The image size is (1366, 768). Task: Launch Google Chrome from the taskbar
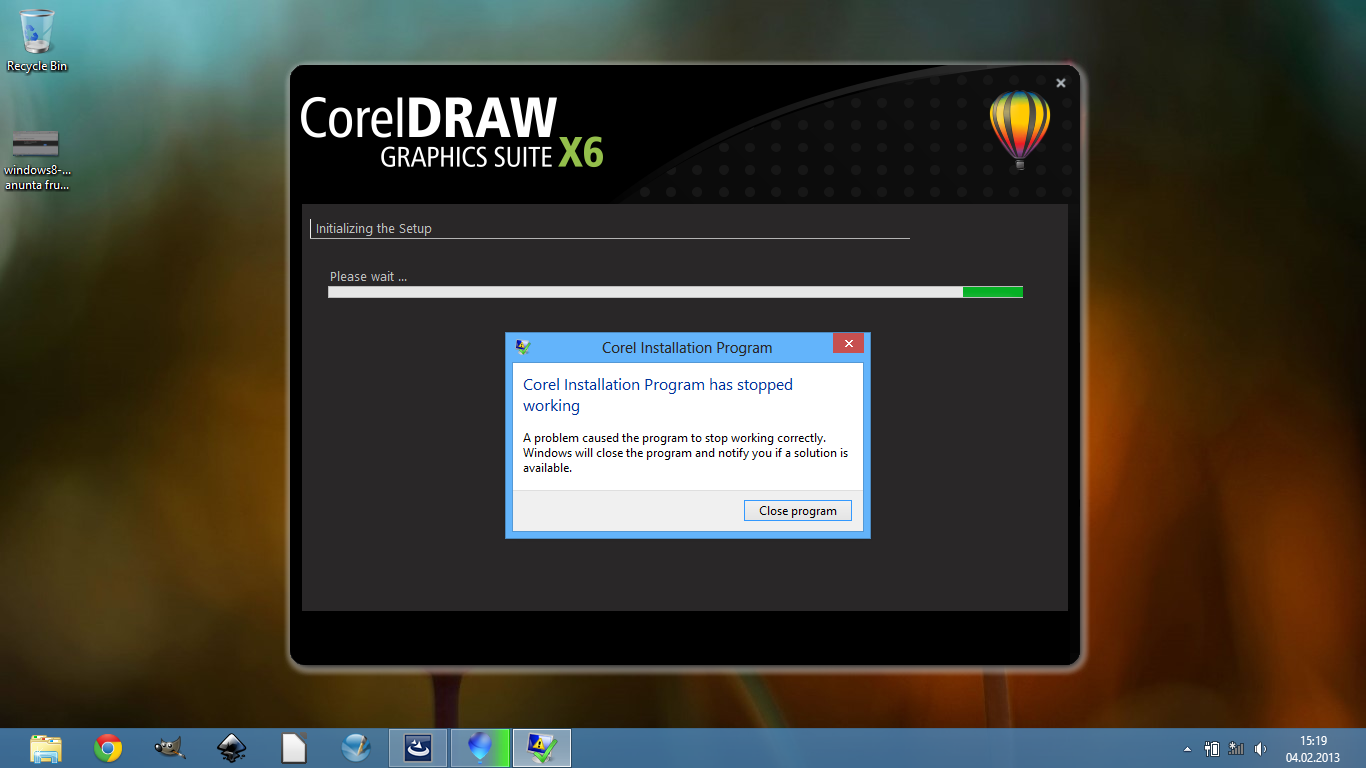click(x=108, y=748)
